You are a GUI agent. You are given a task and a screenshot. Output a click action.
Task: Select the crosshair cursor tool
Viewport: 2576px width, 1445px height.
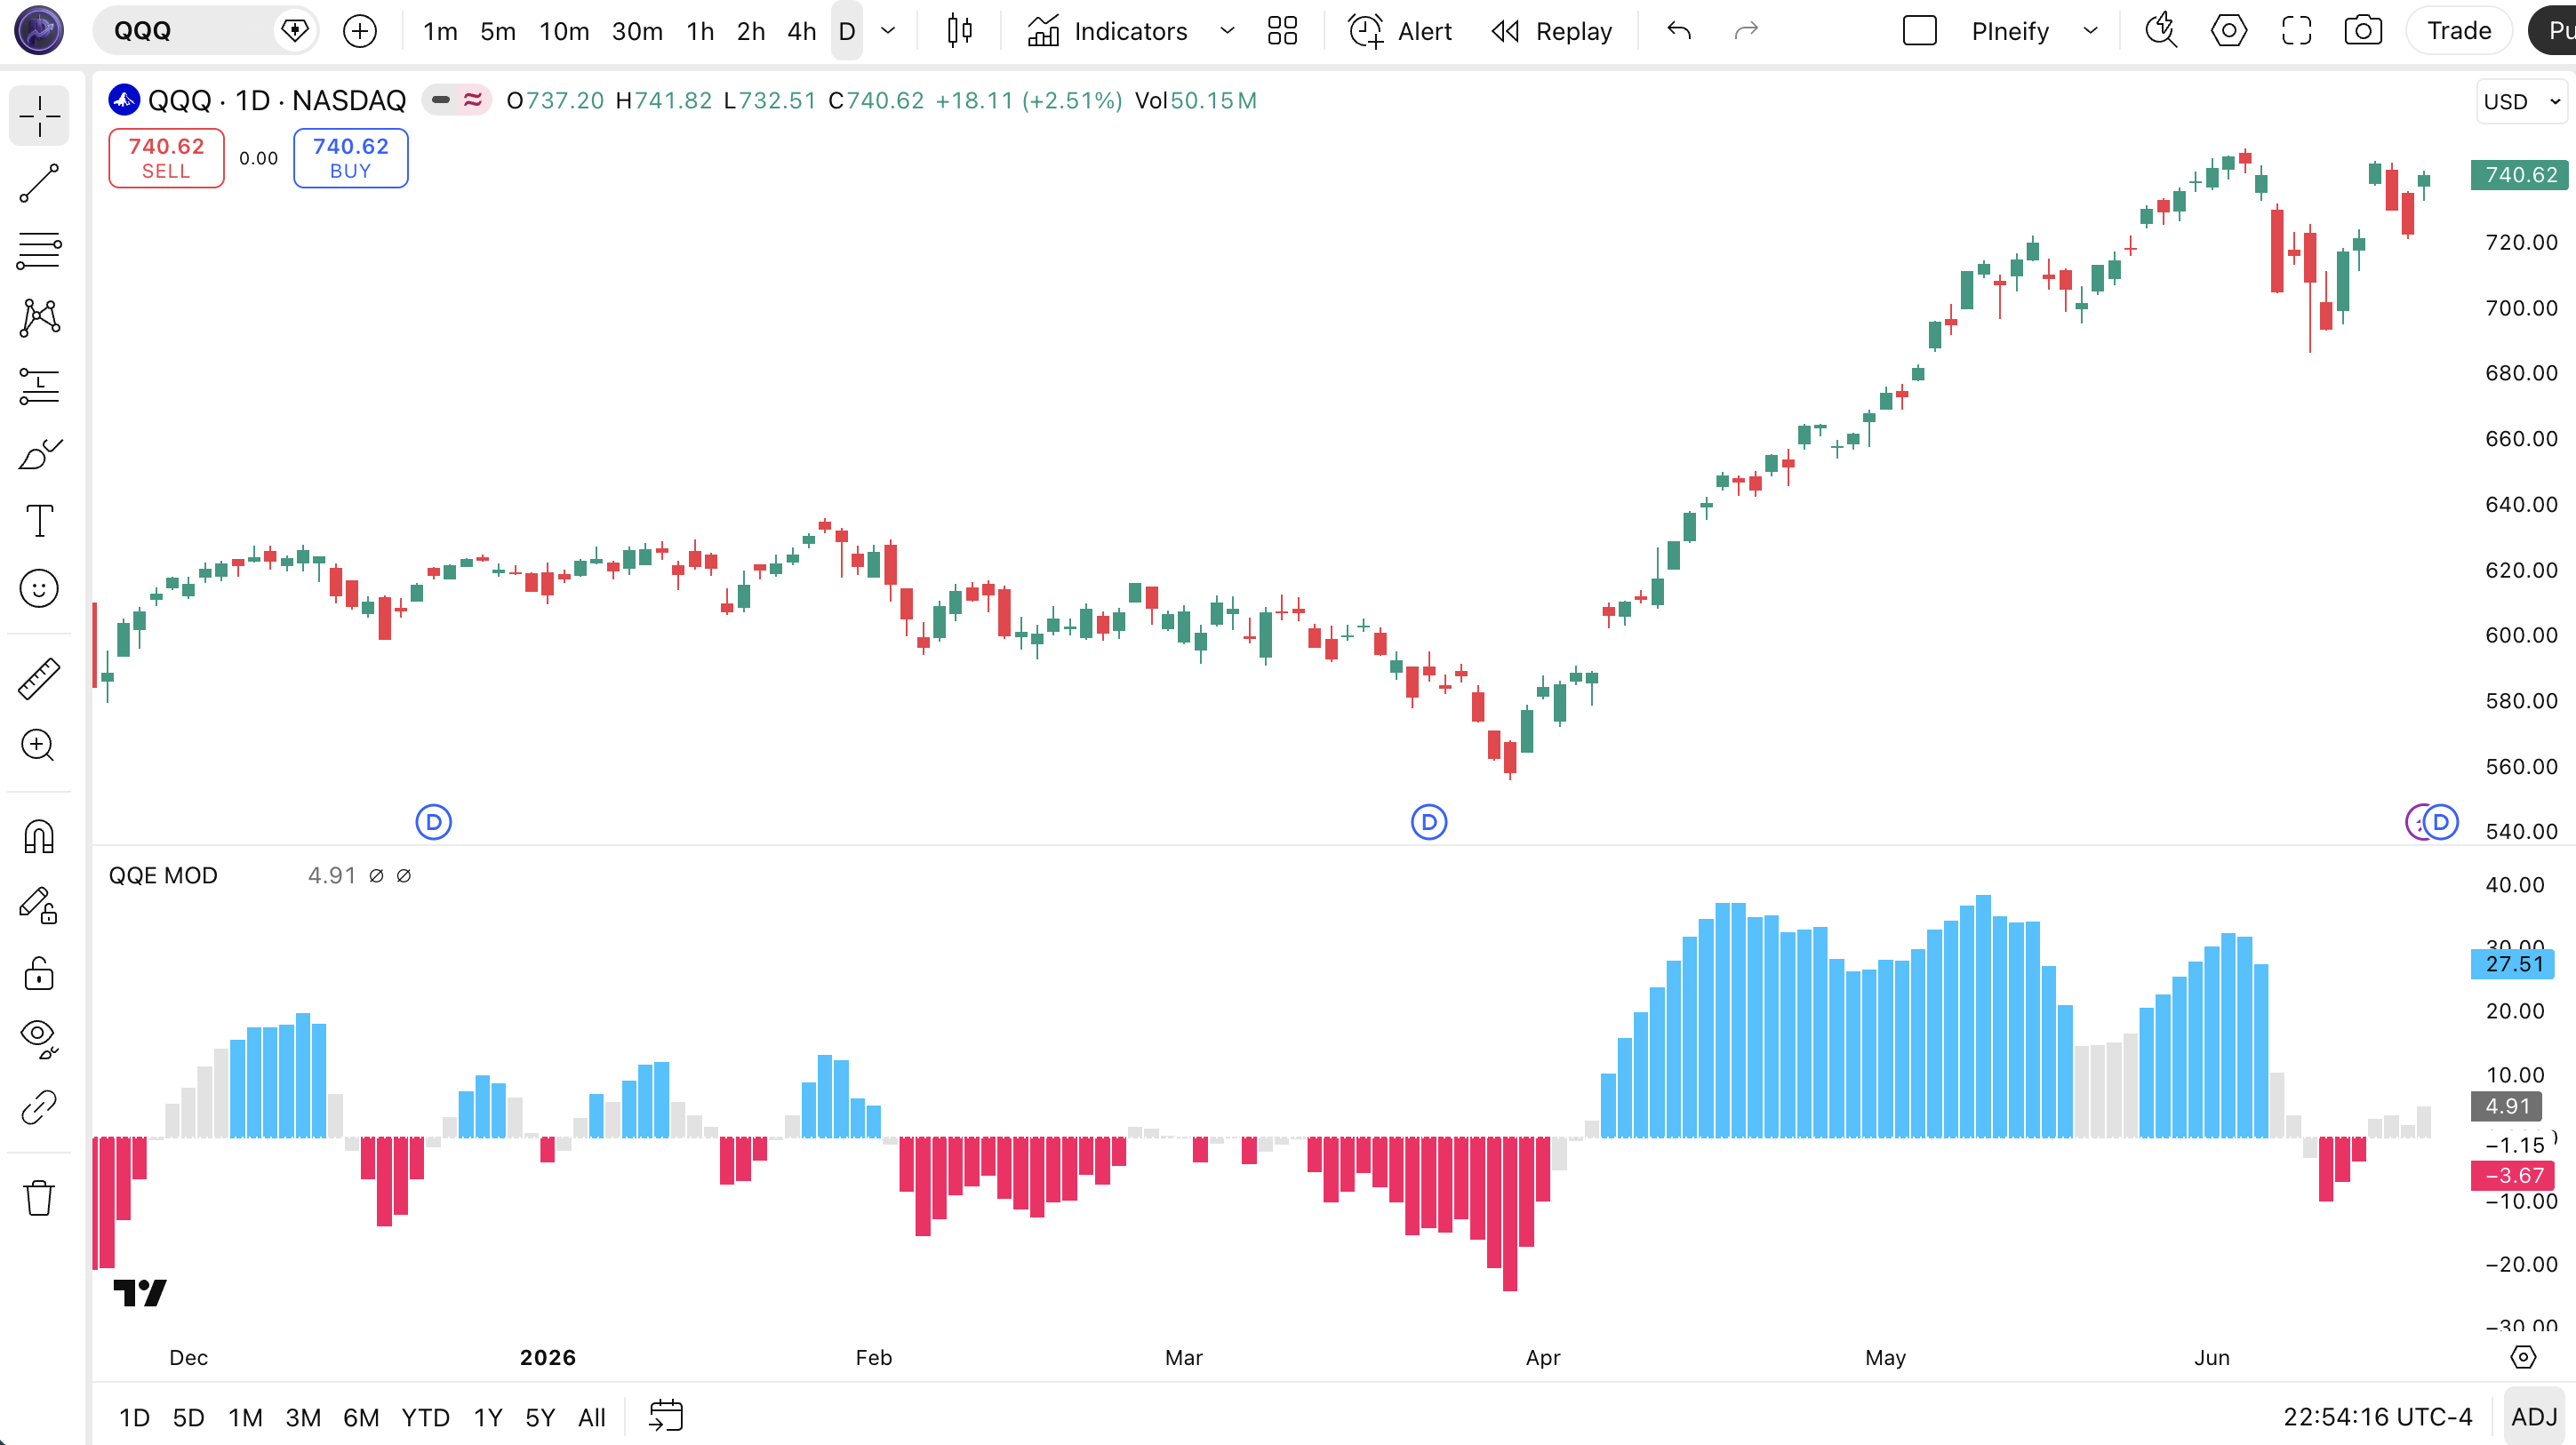[x=39, y=116]
